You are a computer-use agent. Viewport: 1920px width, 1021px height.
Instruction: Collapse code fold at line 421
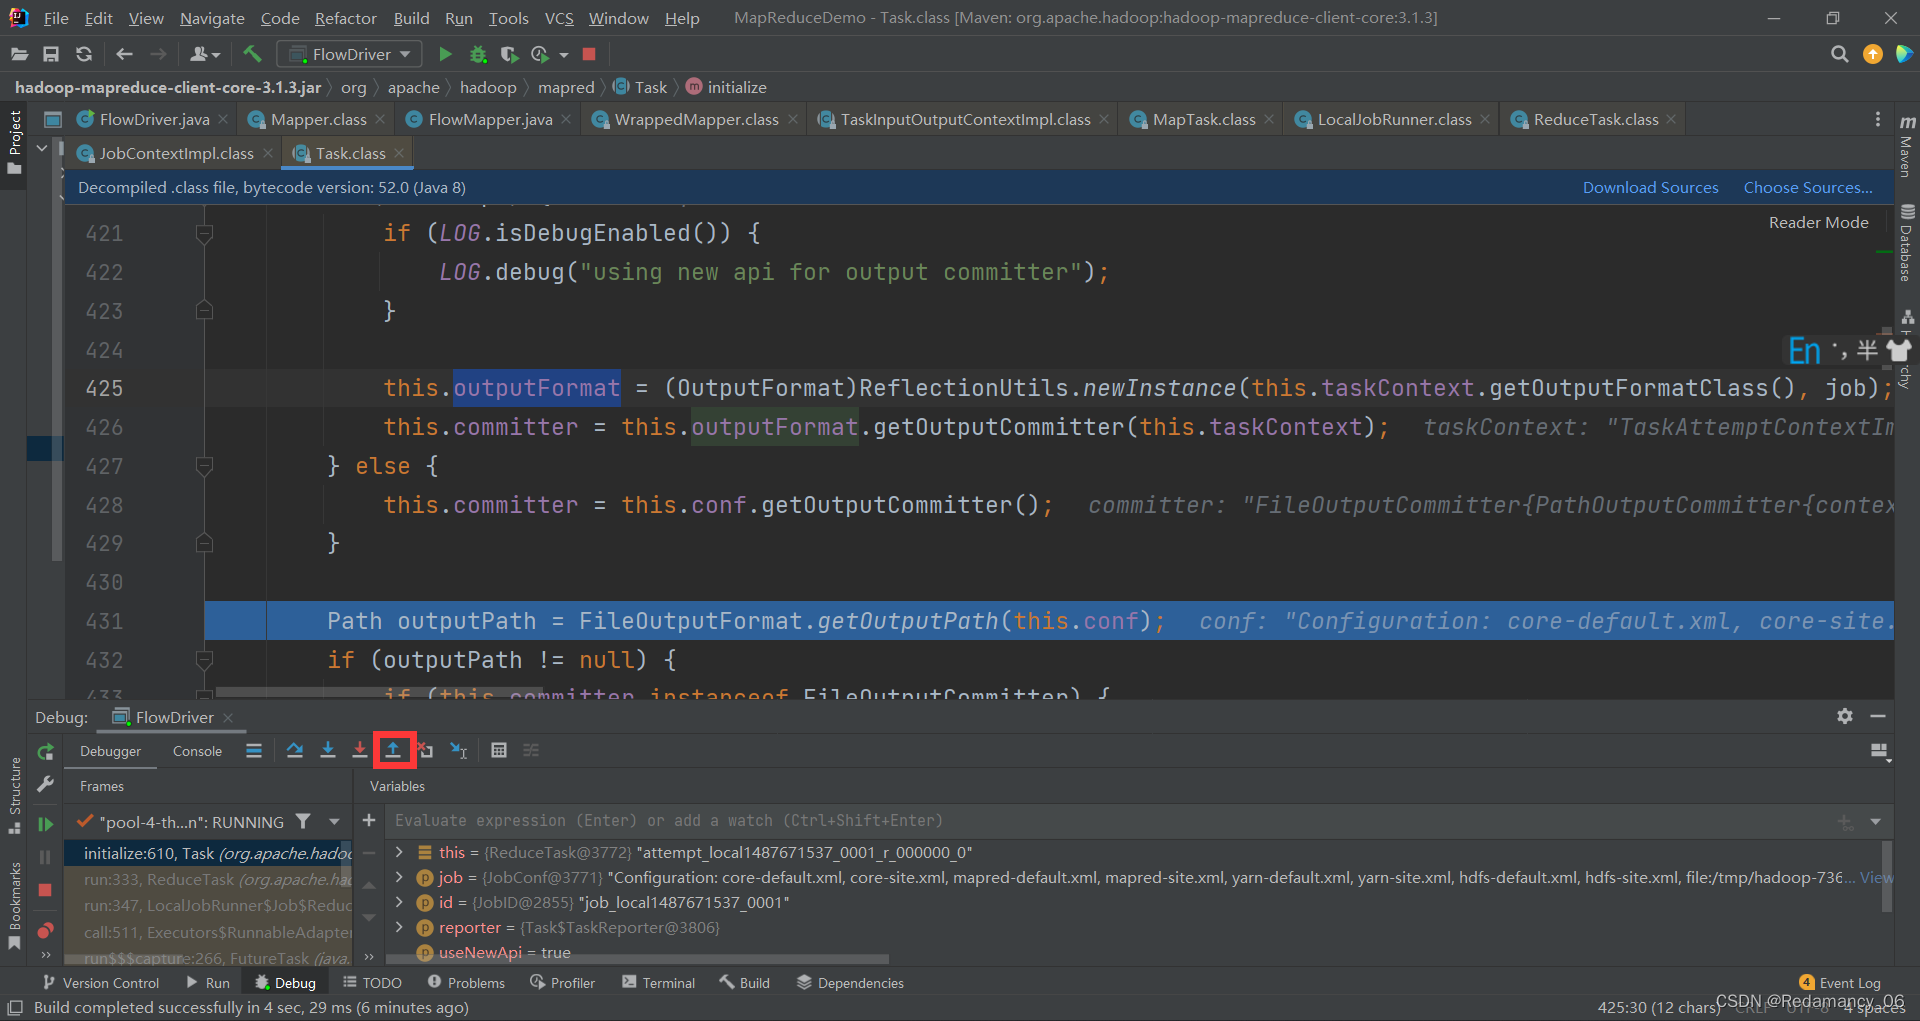pos(204,234)
